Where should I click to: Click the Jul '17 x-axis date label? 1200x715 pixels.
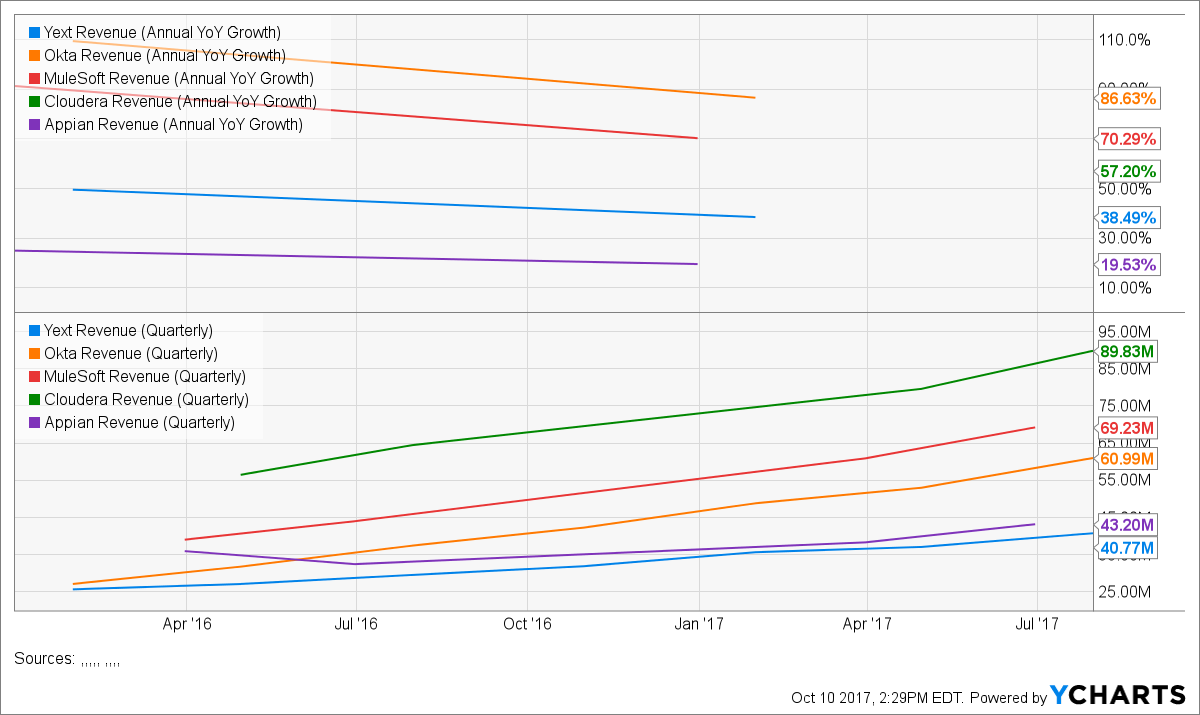coord(1037,623)
